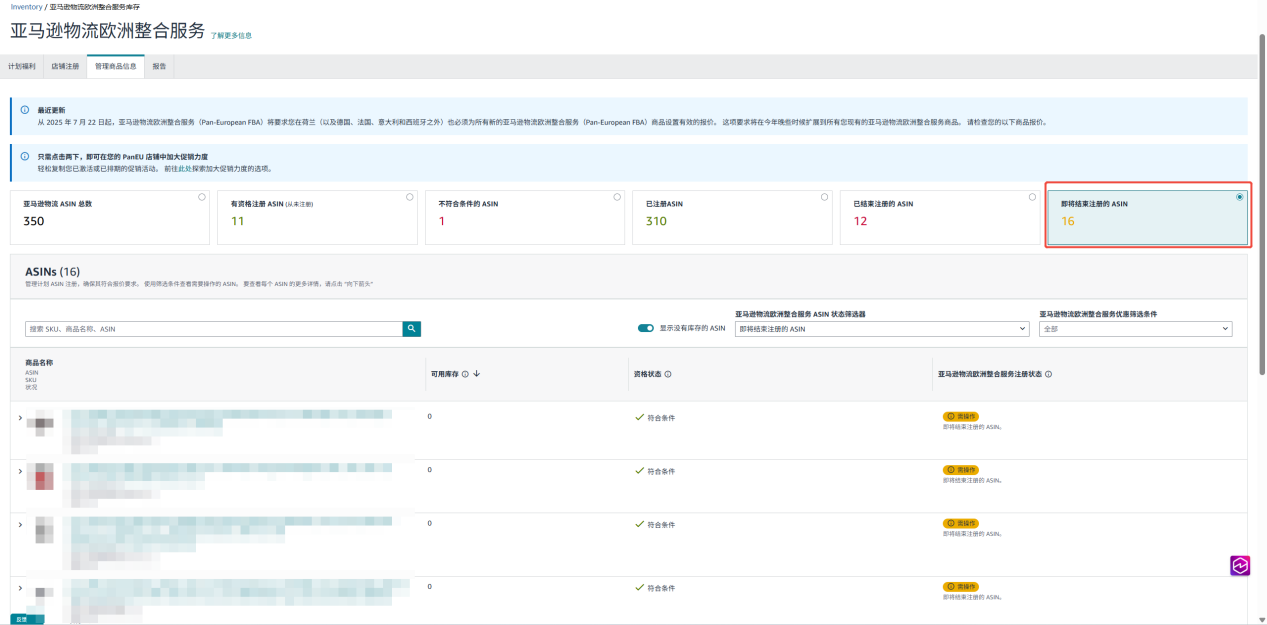Click 符合条件 text in the third row

pyautogui.click(x=661, y=524)
